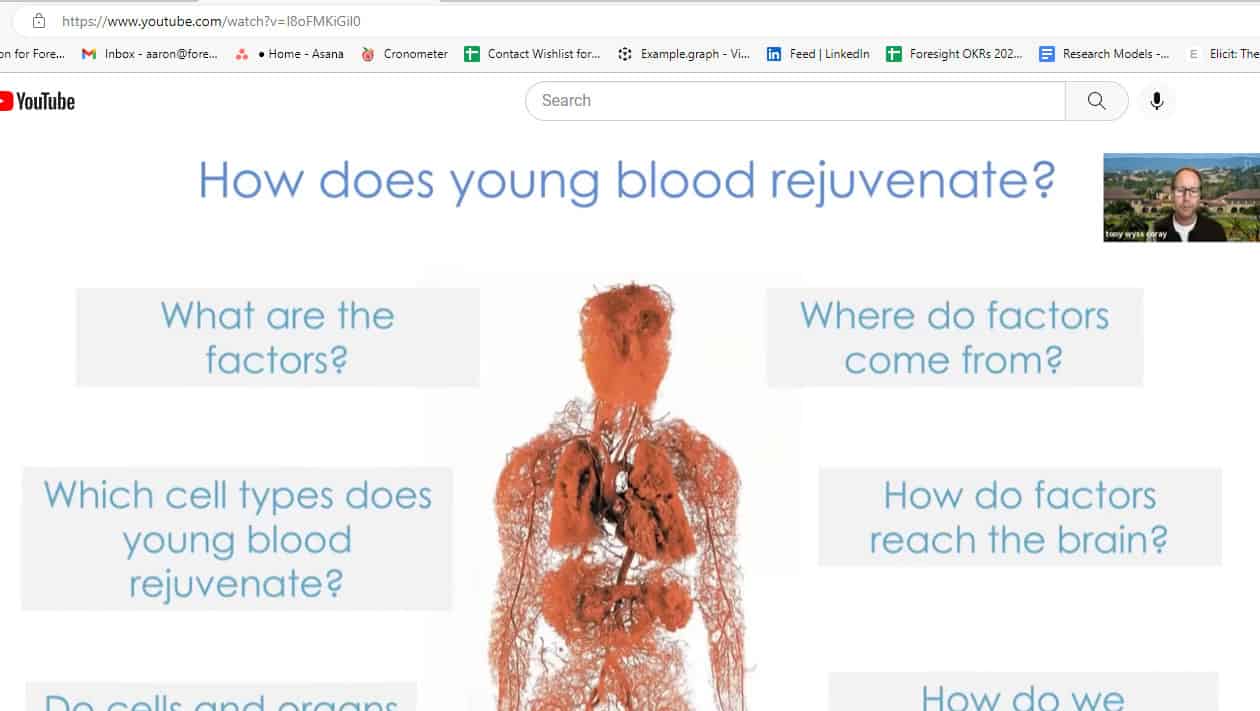Click the "Where do factors come from?" box
1260x711 pixels.
pyautogui.click(x=954, y=337)
